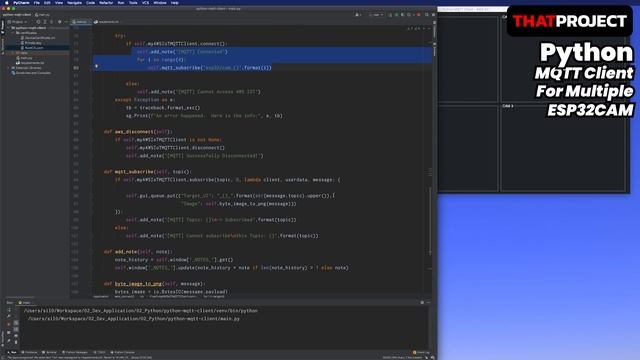Screen dimensions: 640x360
Task: Open Python Packages tool window tab
Action: click(75, 352)
